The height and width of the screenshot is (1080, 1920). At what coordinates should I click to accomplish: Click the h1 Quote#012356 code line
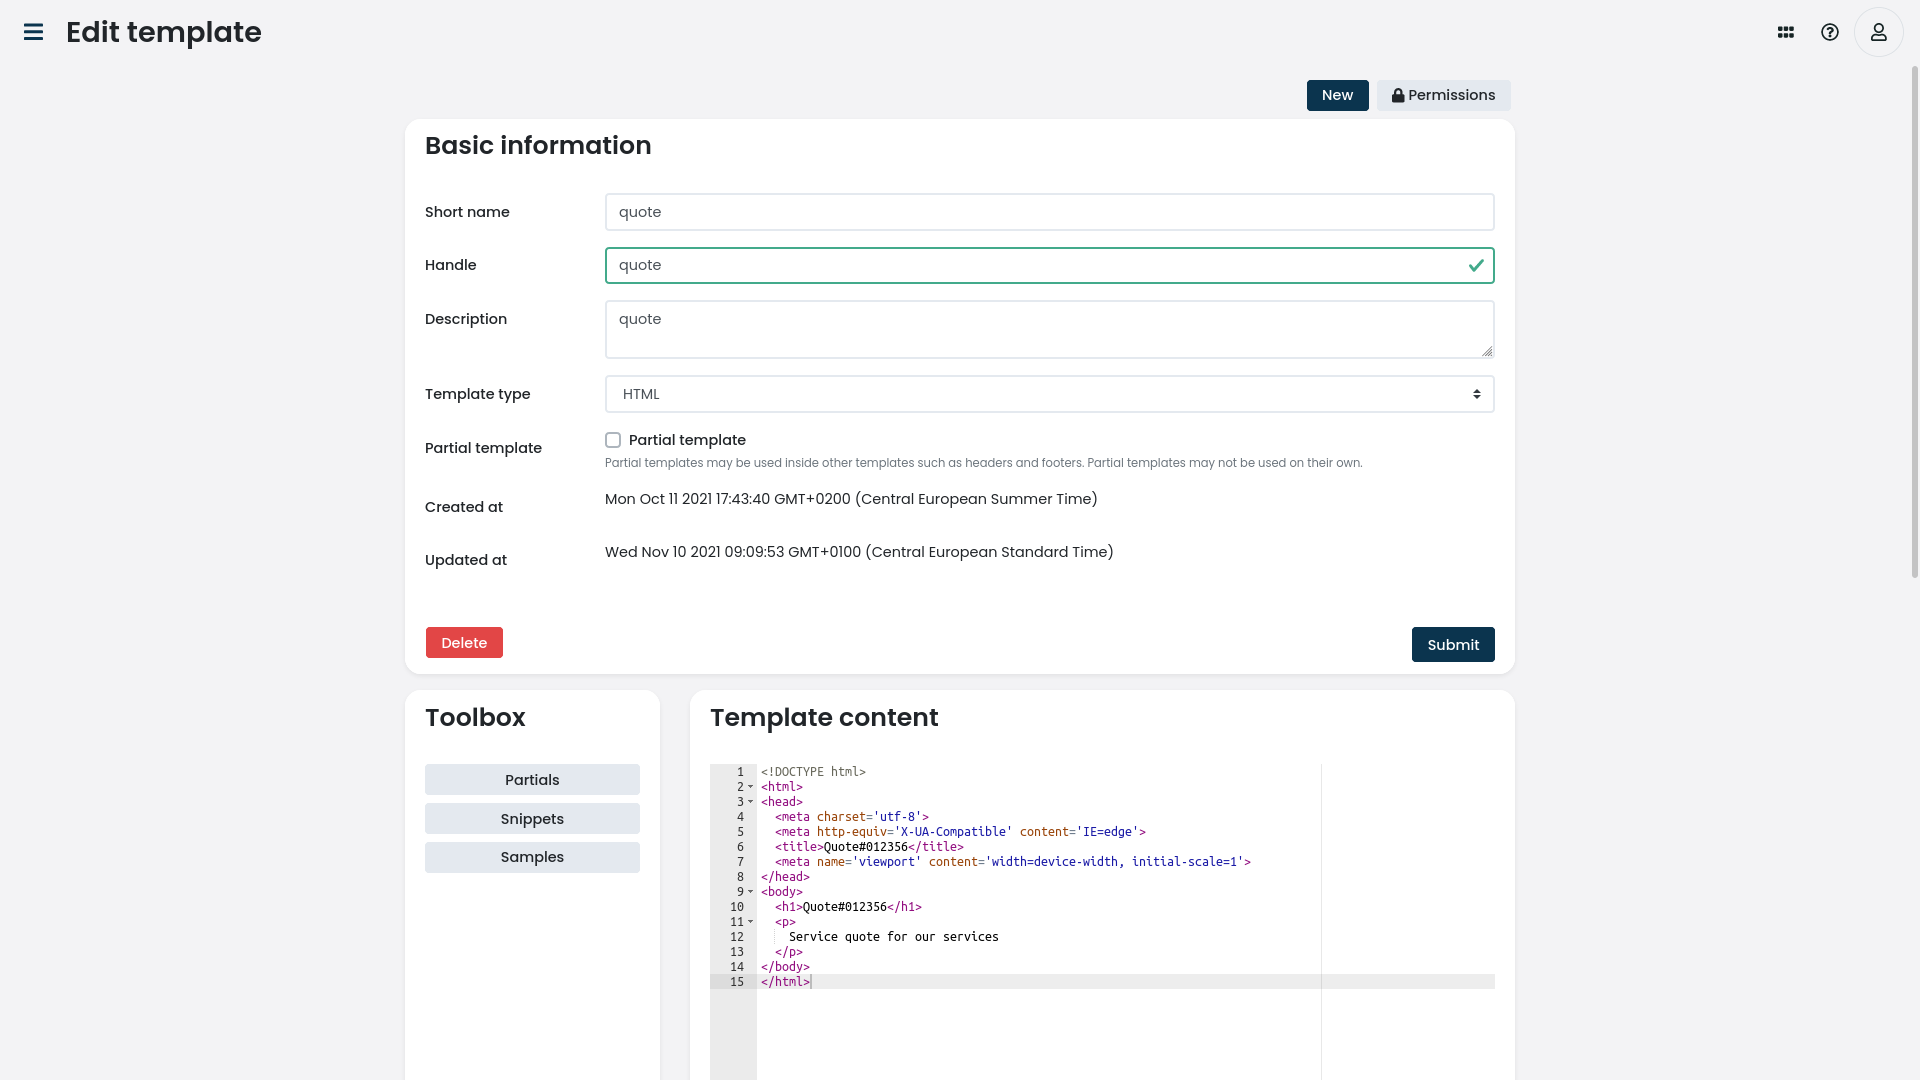tap(848, 907)
